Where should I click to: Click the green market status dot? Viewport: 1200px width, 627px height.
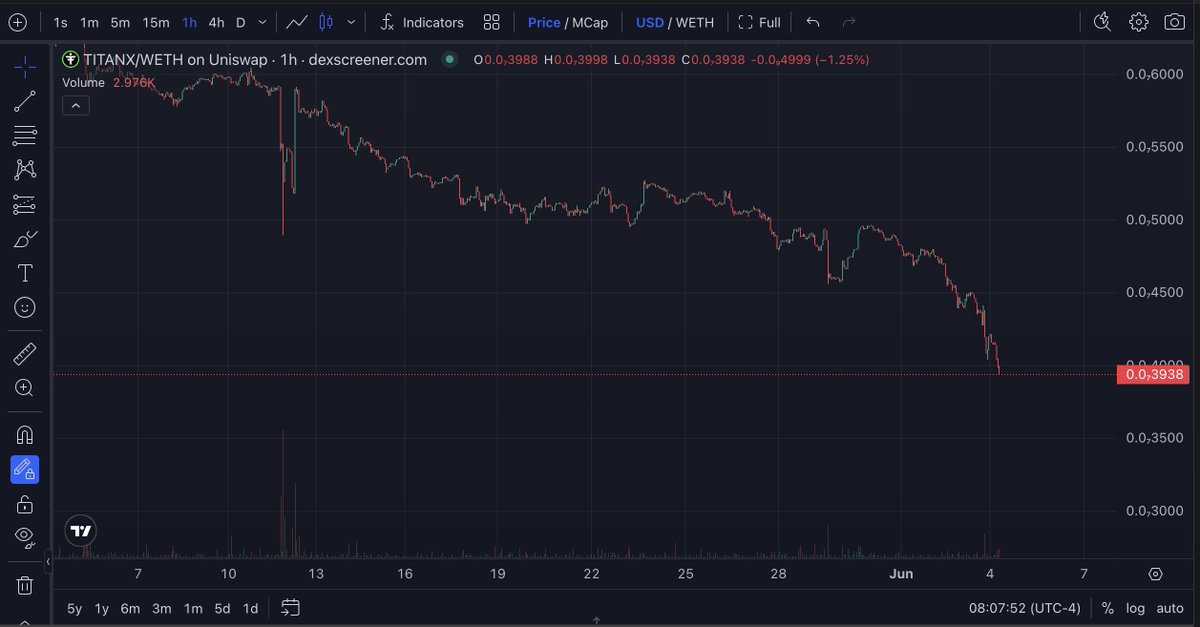pos(450,60)
